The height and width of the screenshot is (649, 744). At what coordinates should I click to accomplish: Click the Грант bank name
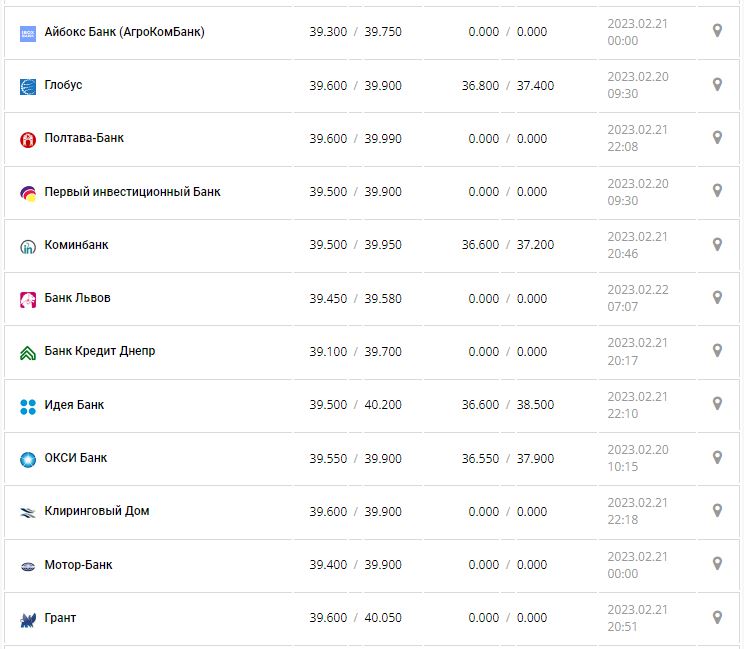coord(60,618)
